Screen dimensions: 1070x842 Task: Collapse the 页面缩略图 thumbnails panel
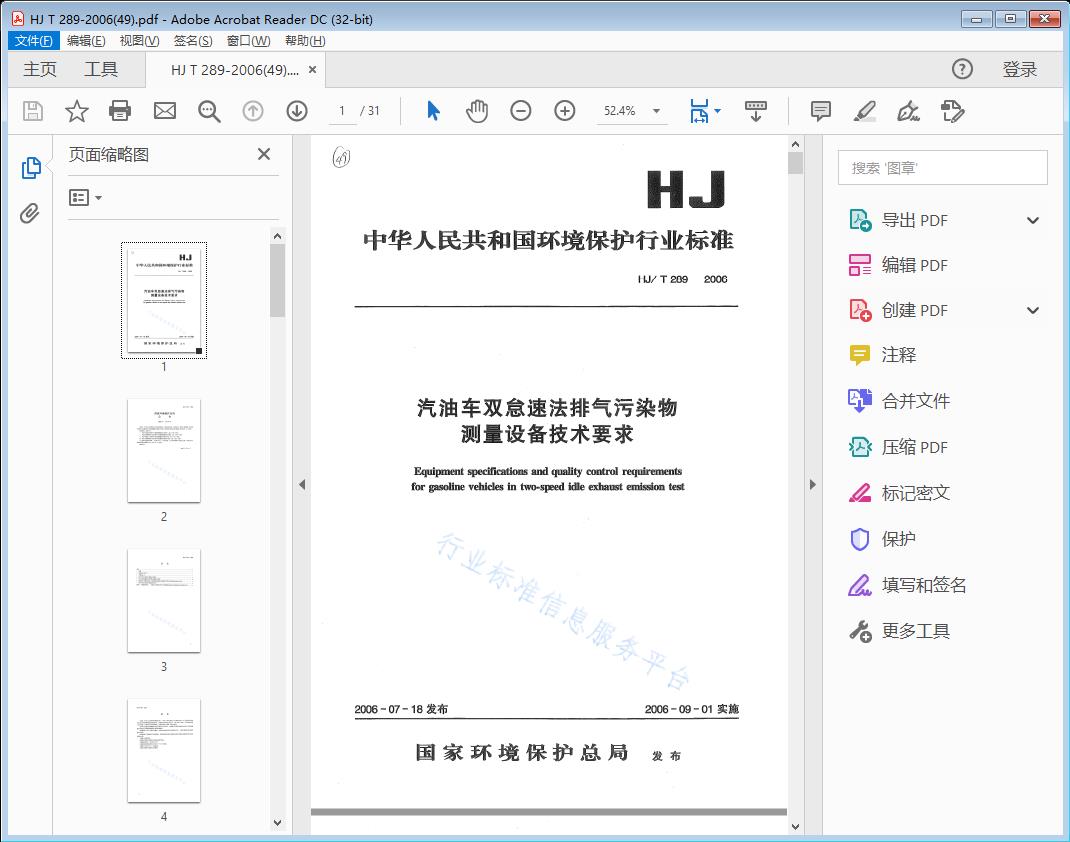[263, 154]
